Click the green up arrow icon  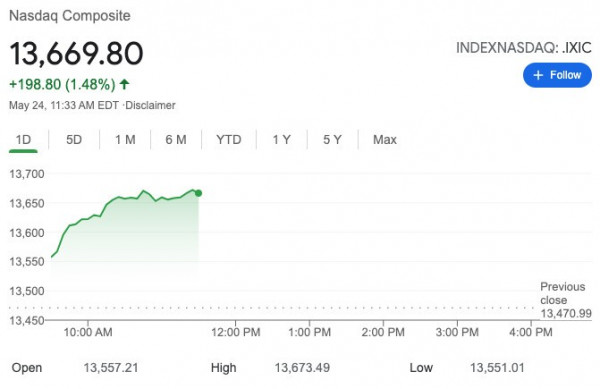(x=124, y=84)
